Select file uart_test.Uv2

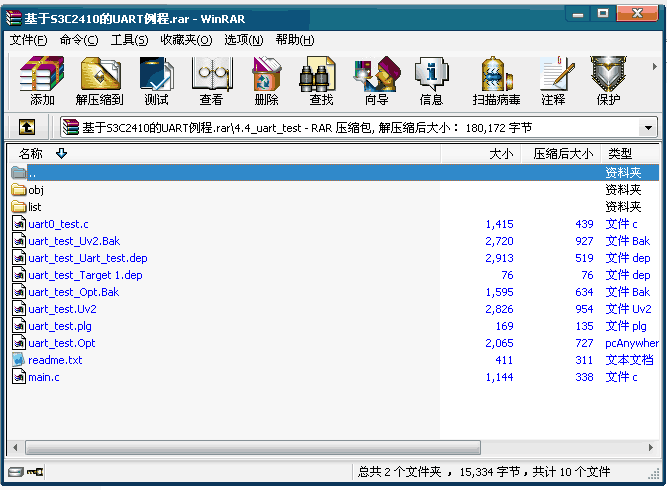pos(62,309)
